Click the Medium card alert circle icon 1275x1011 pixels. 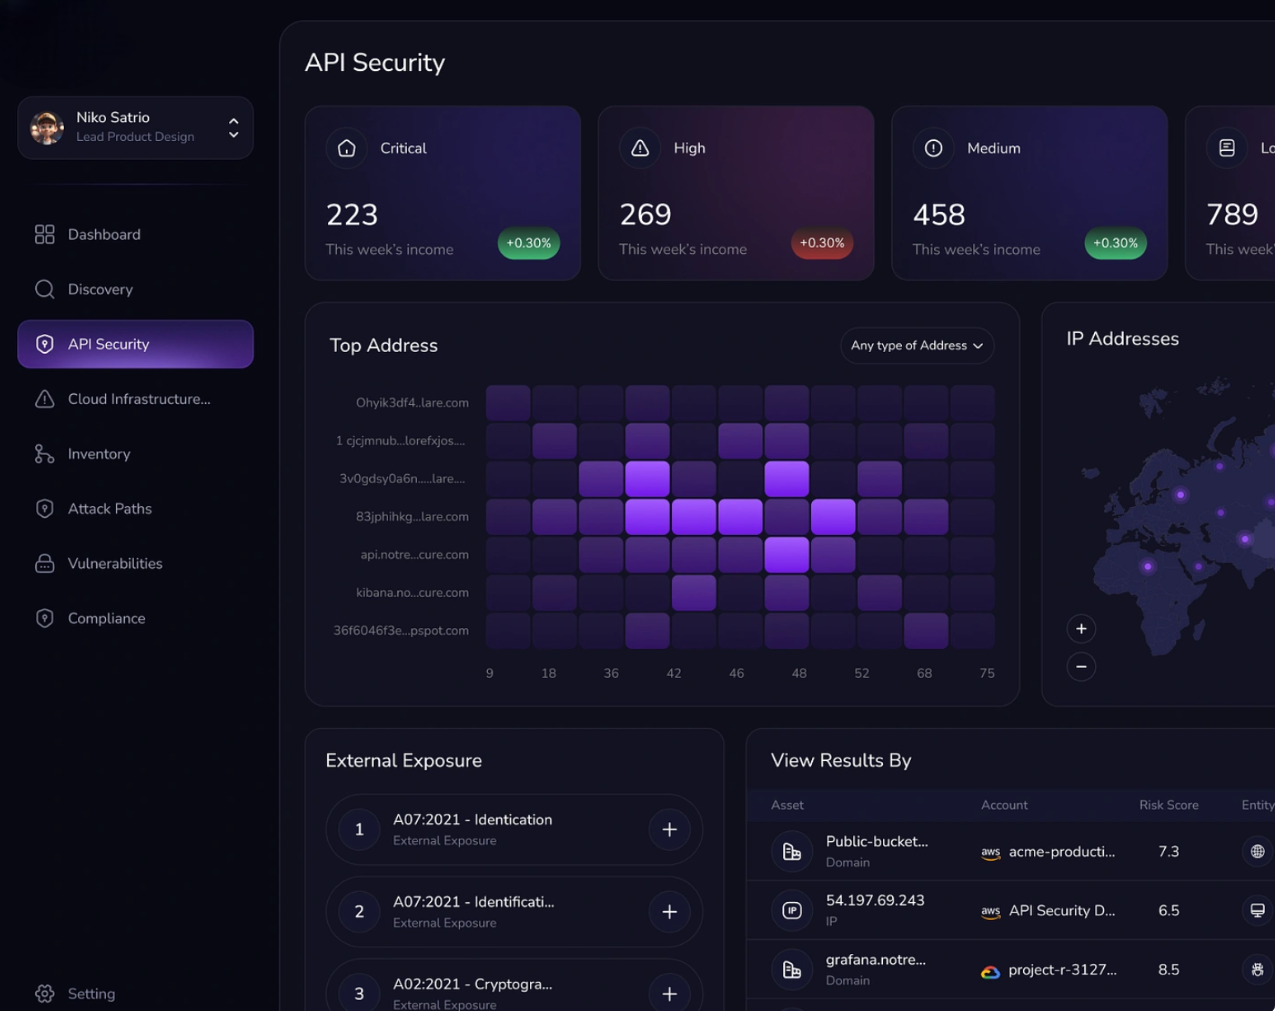(x=933, y=148)
